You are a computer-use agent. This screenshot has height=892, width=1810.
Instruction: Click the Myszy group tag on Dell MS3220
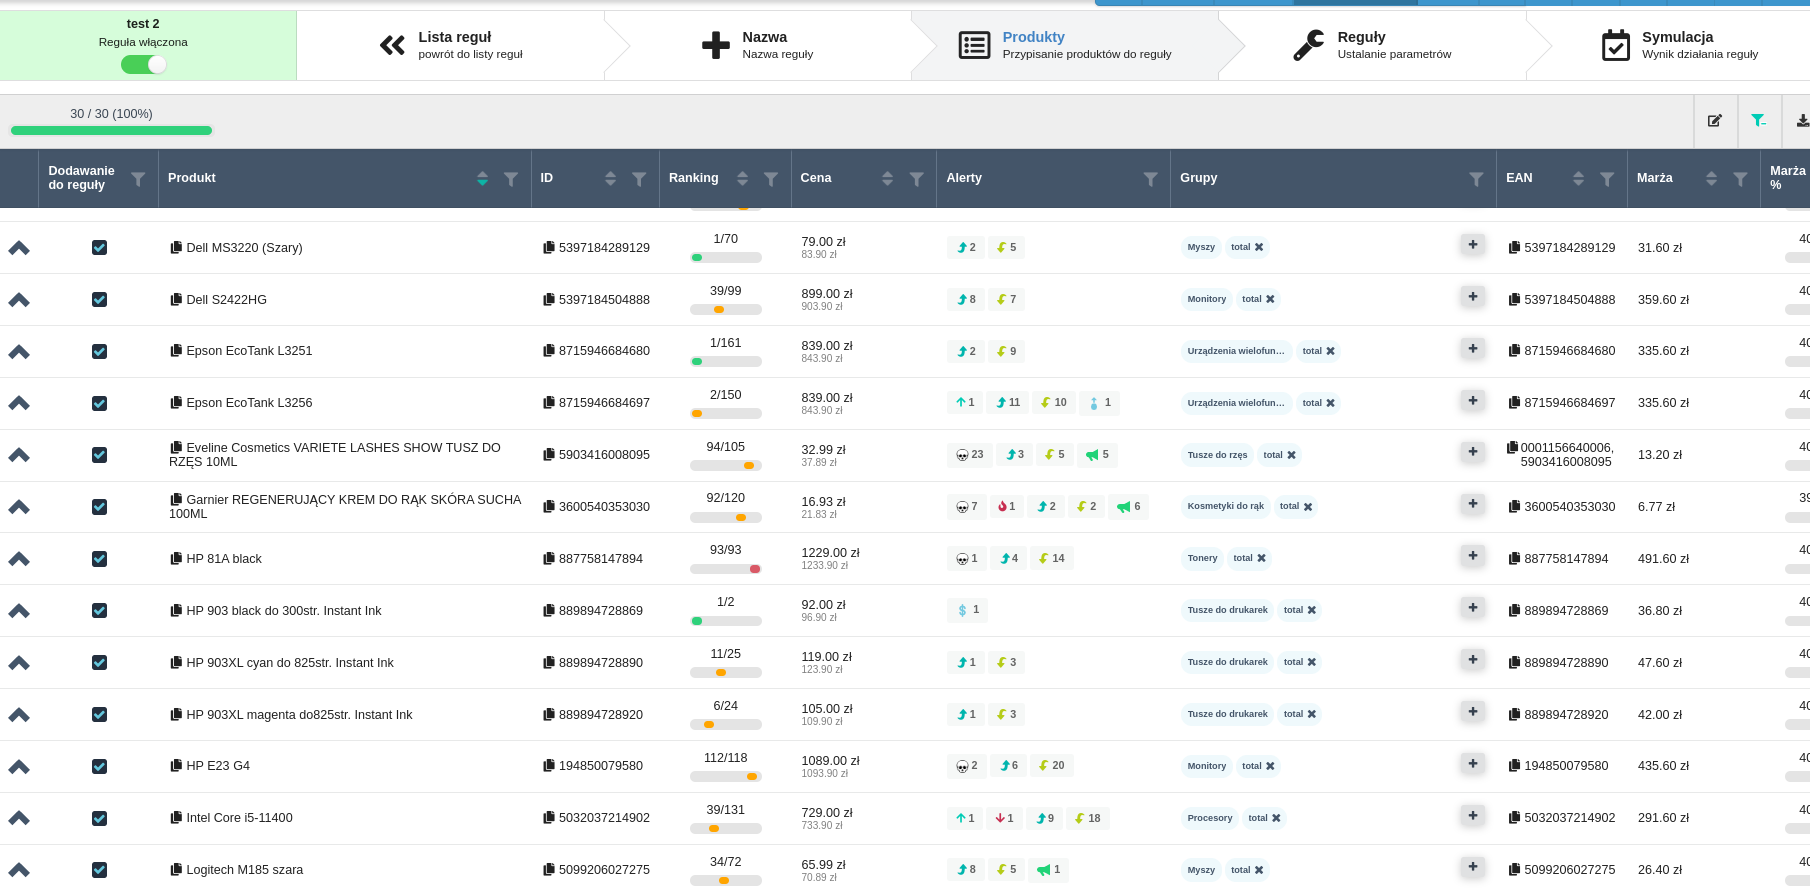tap(1201, 247)
